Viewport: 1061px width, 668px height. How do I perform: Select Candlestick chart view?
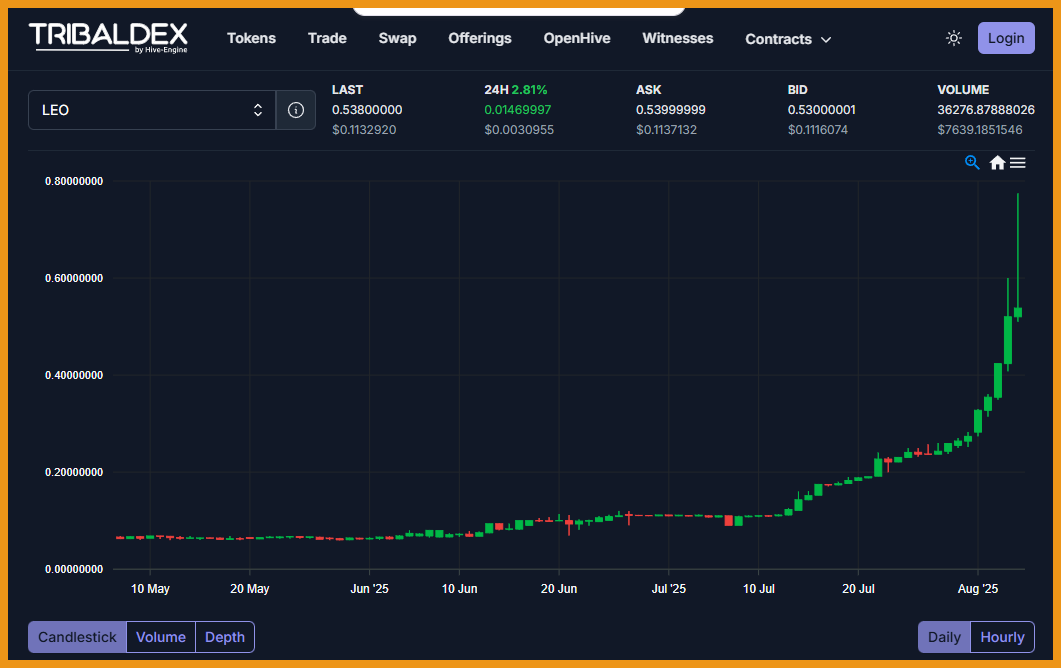click(77, 637)
